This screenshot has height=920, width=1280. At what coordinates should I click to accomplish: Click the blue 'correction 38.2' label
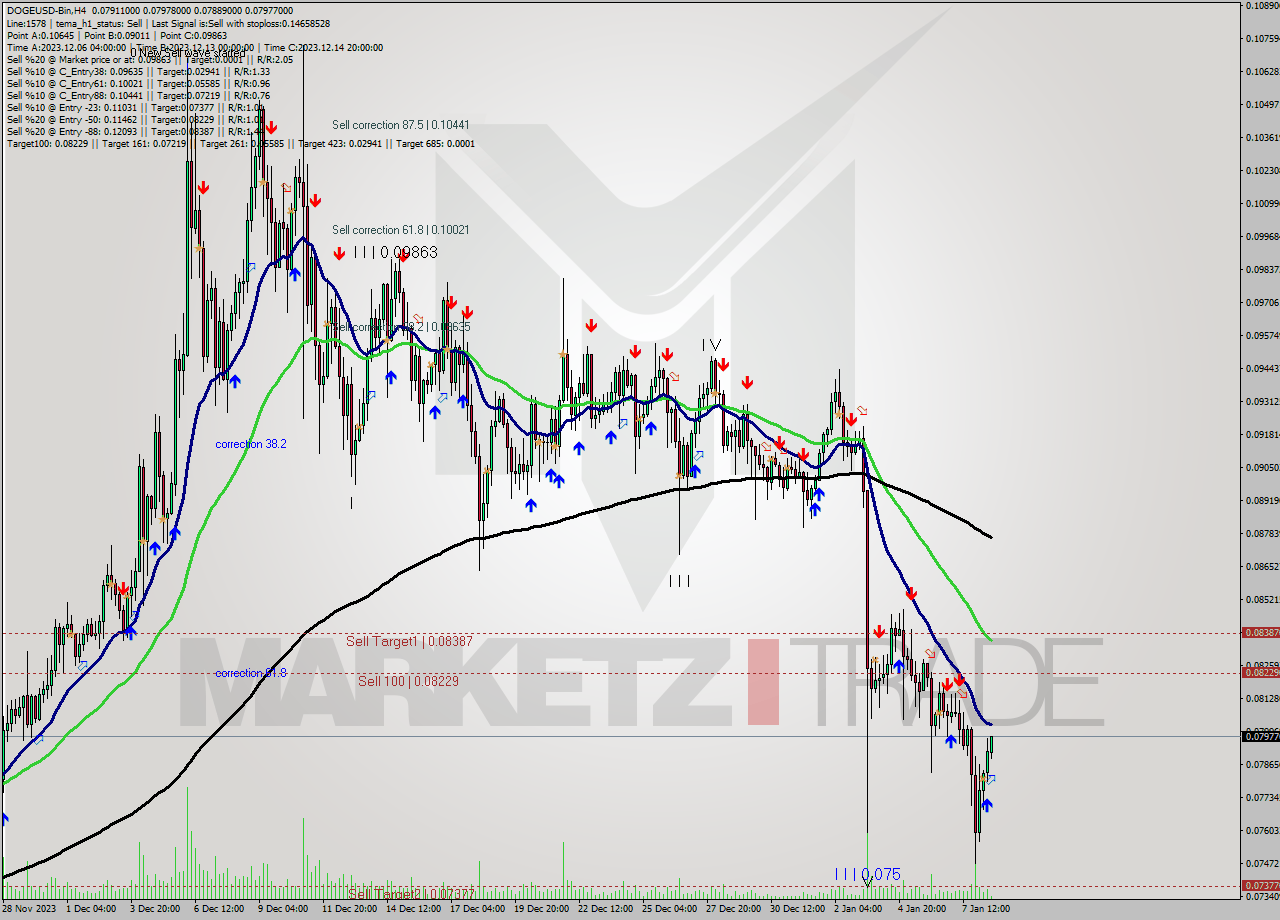[251, 444]
